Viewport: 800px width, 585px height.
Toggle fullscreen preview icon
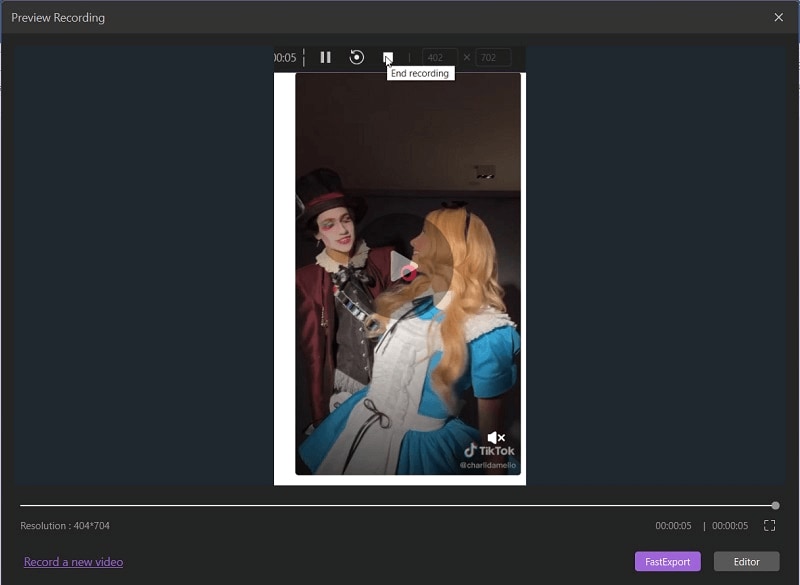769,525
